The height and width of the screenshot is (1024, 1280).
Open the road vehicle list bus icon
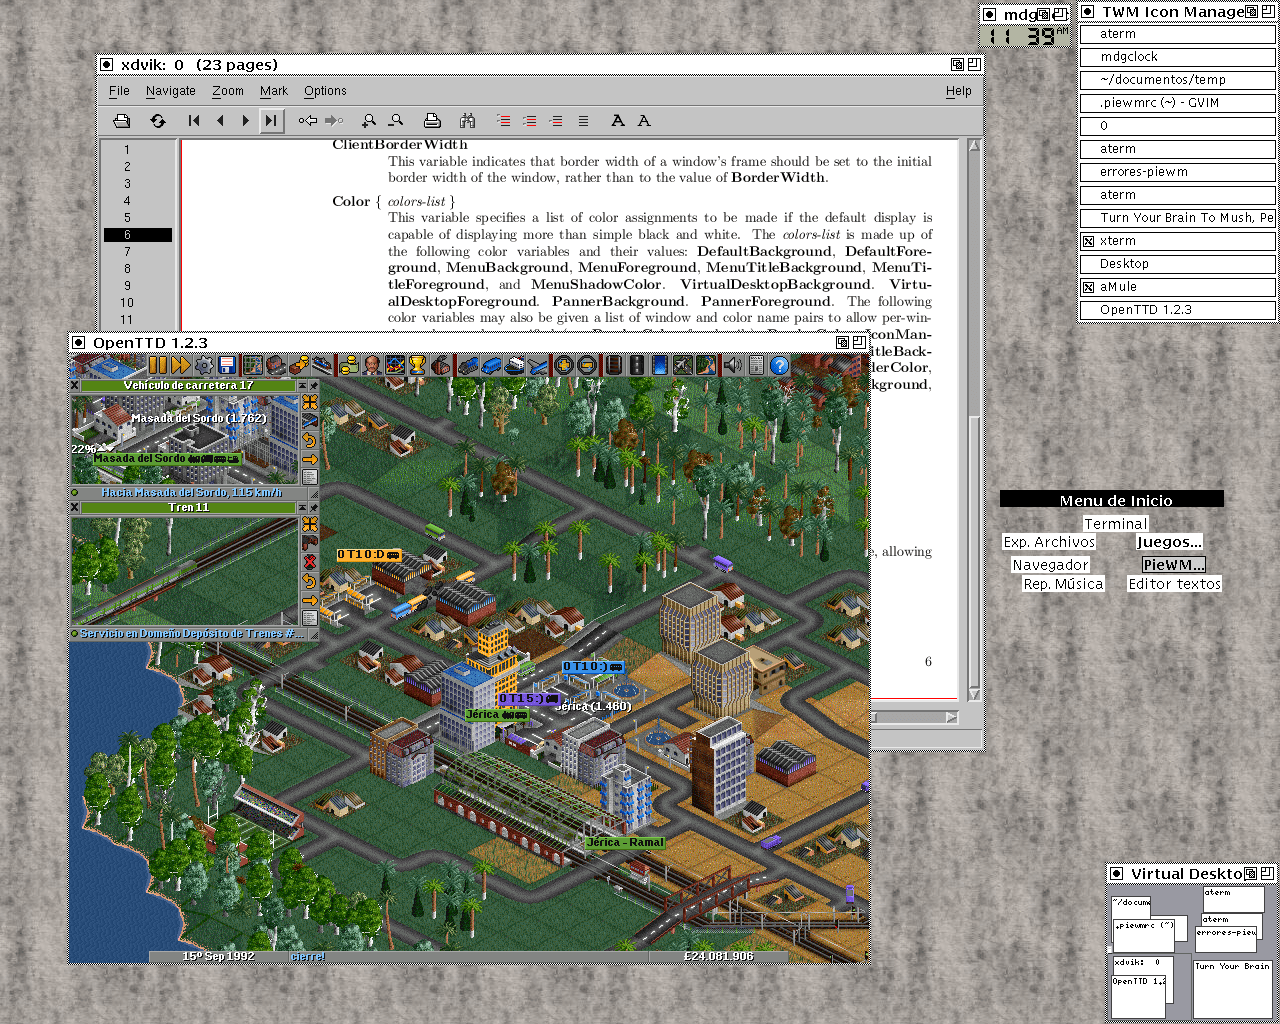490,366
